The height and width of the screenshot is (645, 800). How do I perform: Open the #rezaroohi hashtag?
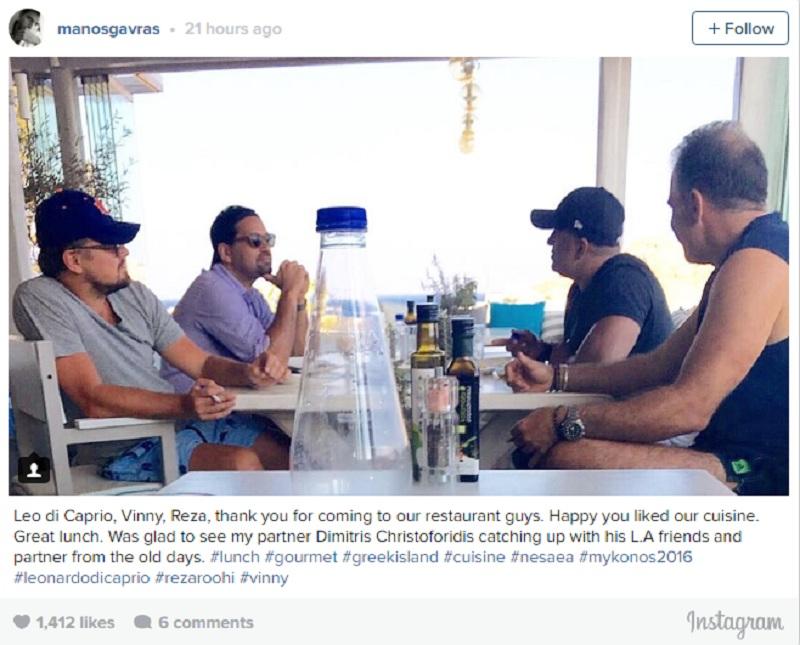(x=195, y=578)
